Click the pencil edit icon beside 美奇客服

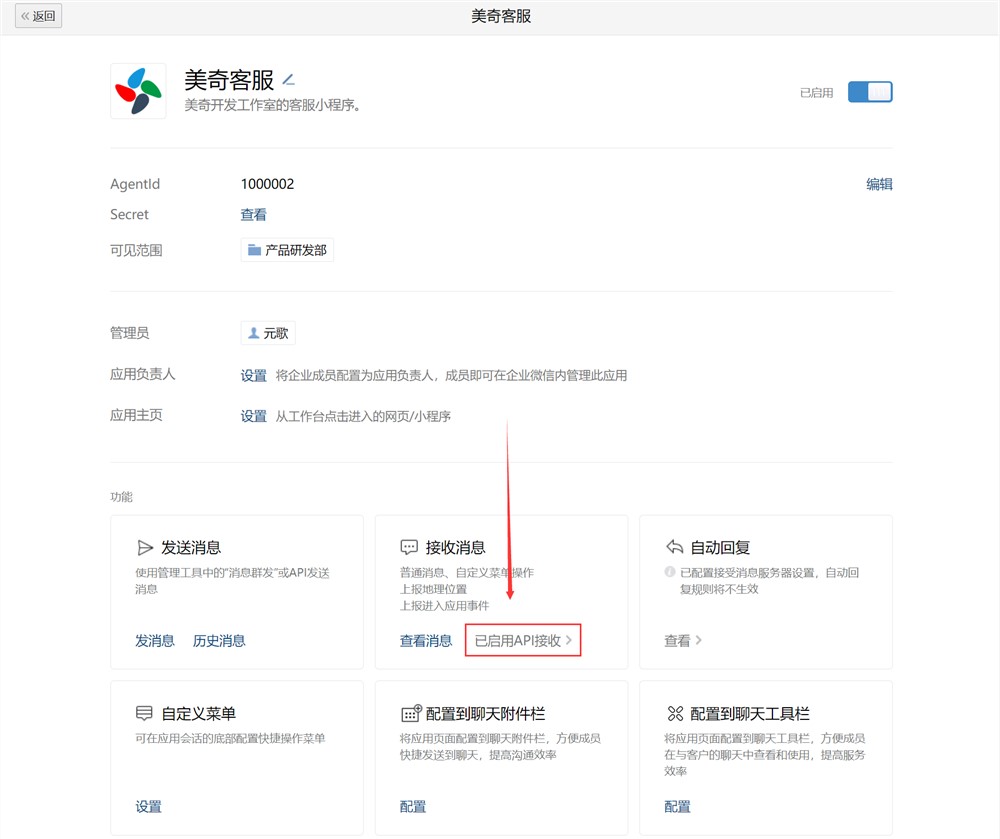288,80
